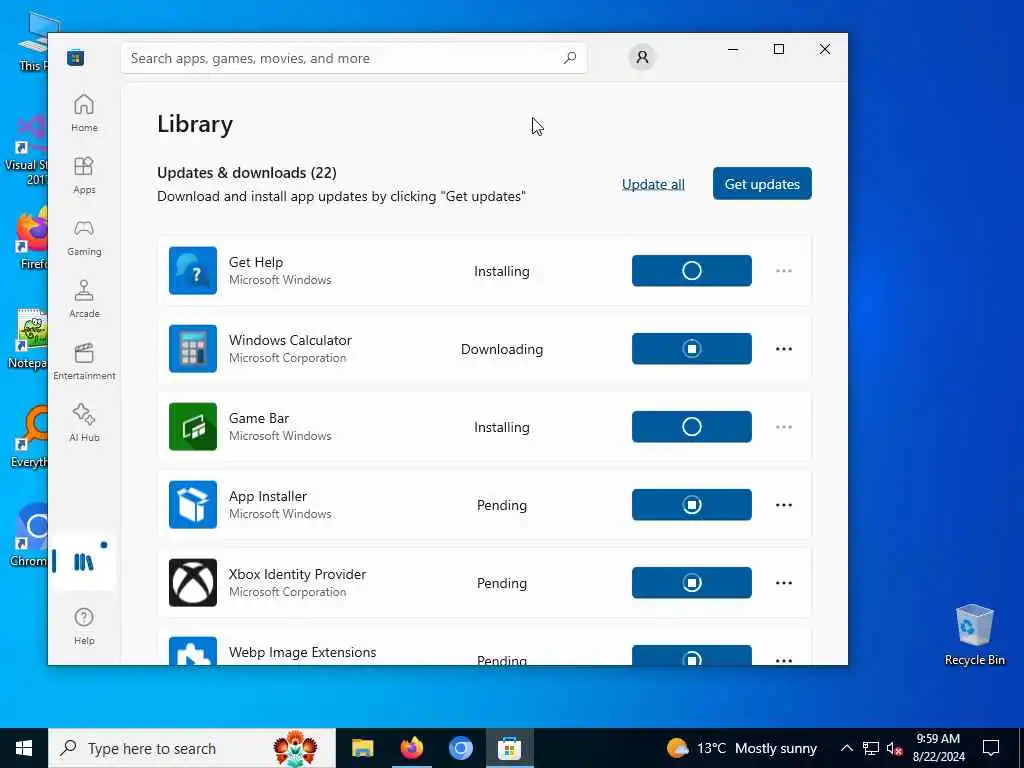Viewport: 1024px width, 768px height.
Task: Open Firefox from the taskbar
Action: (411, 748)
